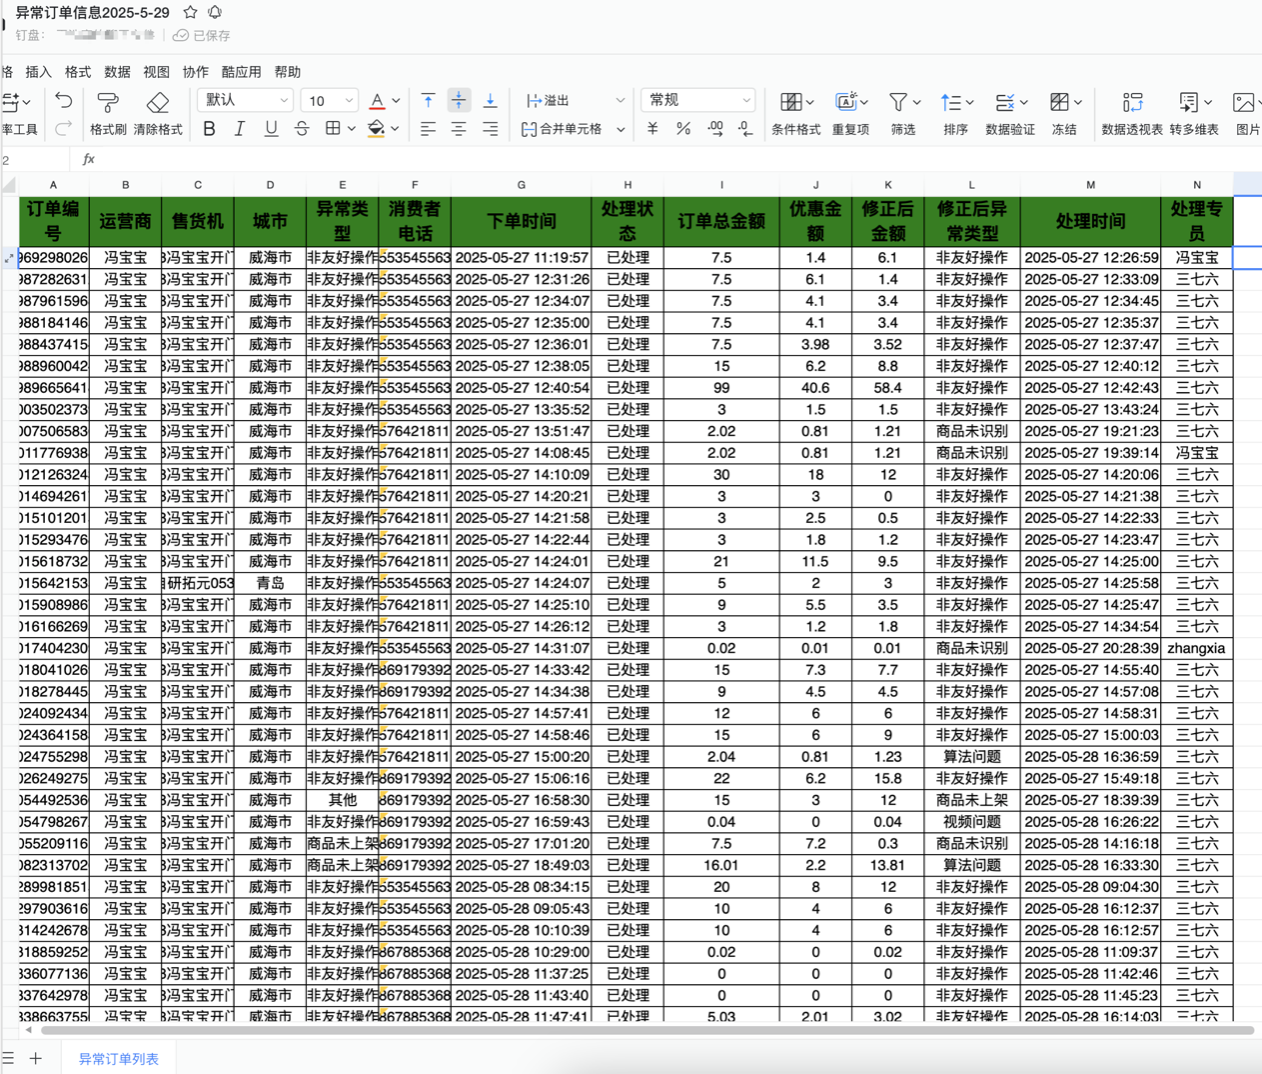Open the 溢出 text overflow dropdown
The width and height of the screenshot is (1262, 1074).
[x=575, y=100]
